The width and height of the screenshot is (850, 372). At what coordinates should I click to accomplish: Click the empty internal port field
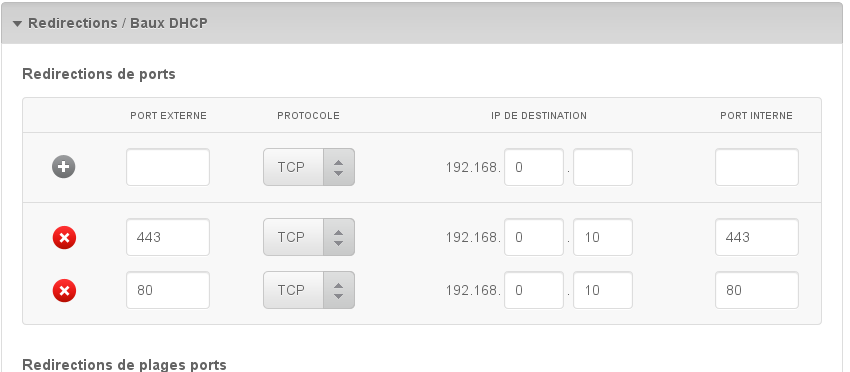click(x=757, y=167)
